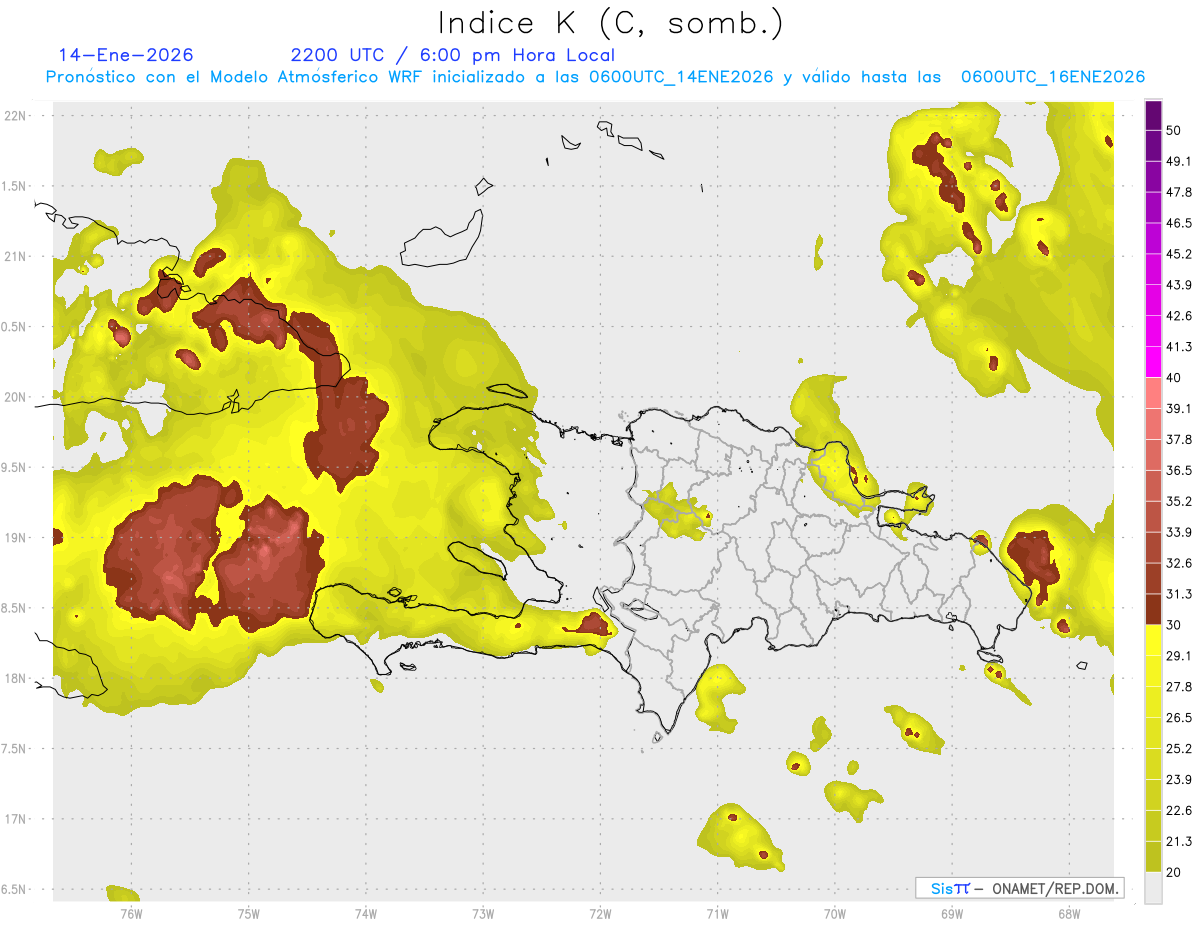1200x927 pixels.
Task: Click the "21N" latitude label
Action: pyautogui.click(x=16, y=256)
